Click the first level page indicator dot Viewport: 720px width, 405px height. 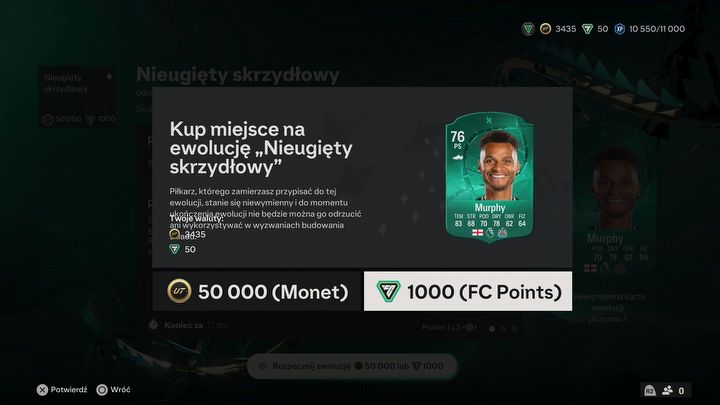point(492,329)
